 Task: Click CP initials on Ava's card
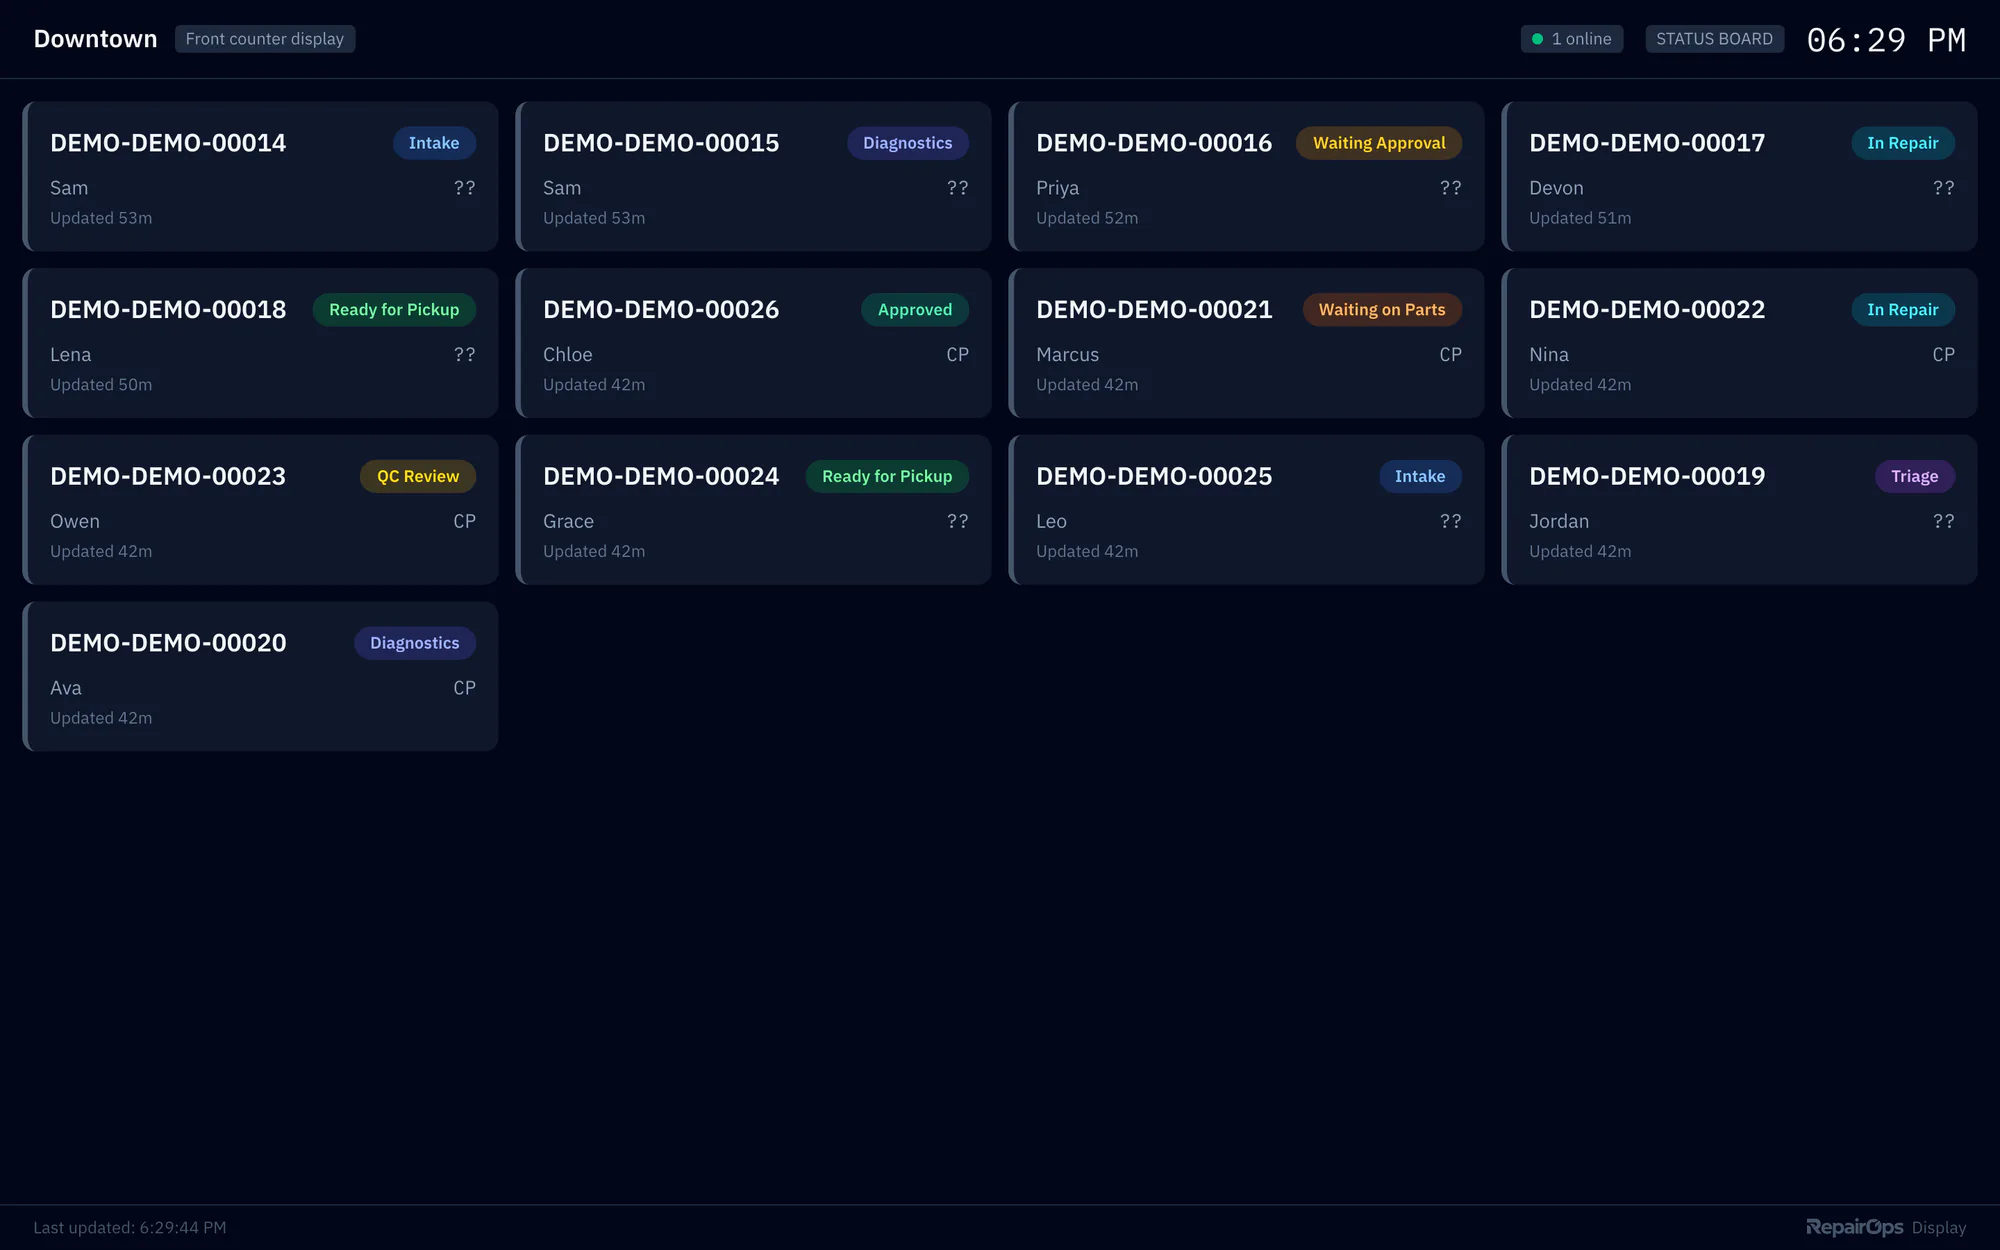tap(464, 688)
